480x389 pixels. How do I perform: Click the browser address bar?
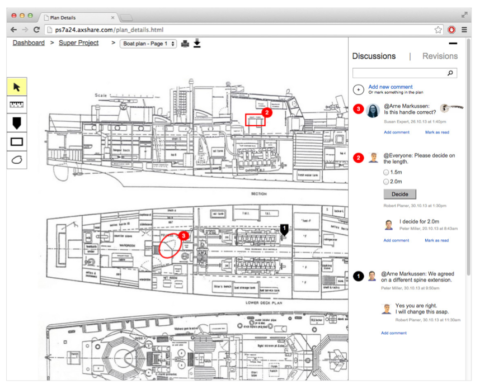(238, 30)
